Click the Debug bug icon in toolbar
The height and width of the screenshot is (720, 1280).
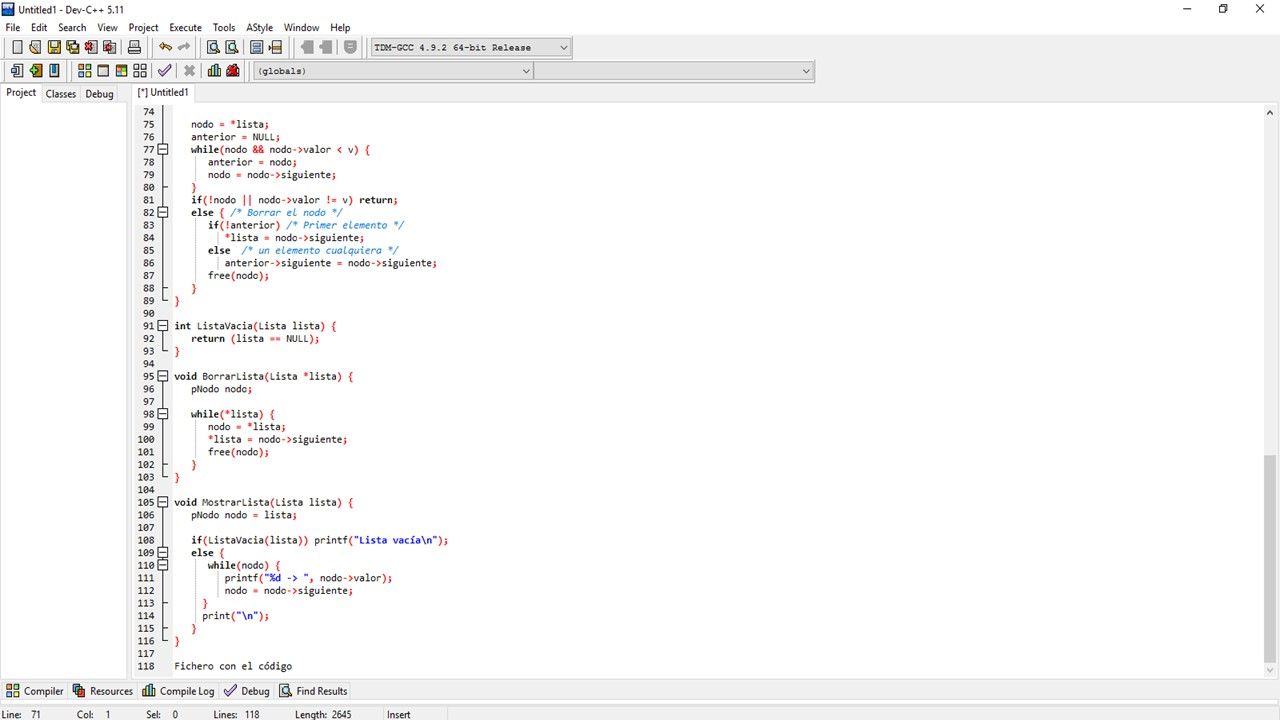click(x=233, y=71)
